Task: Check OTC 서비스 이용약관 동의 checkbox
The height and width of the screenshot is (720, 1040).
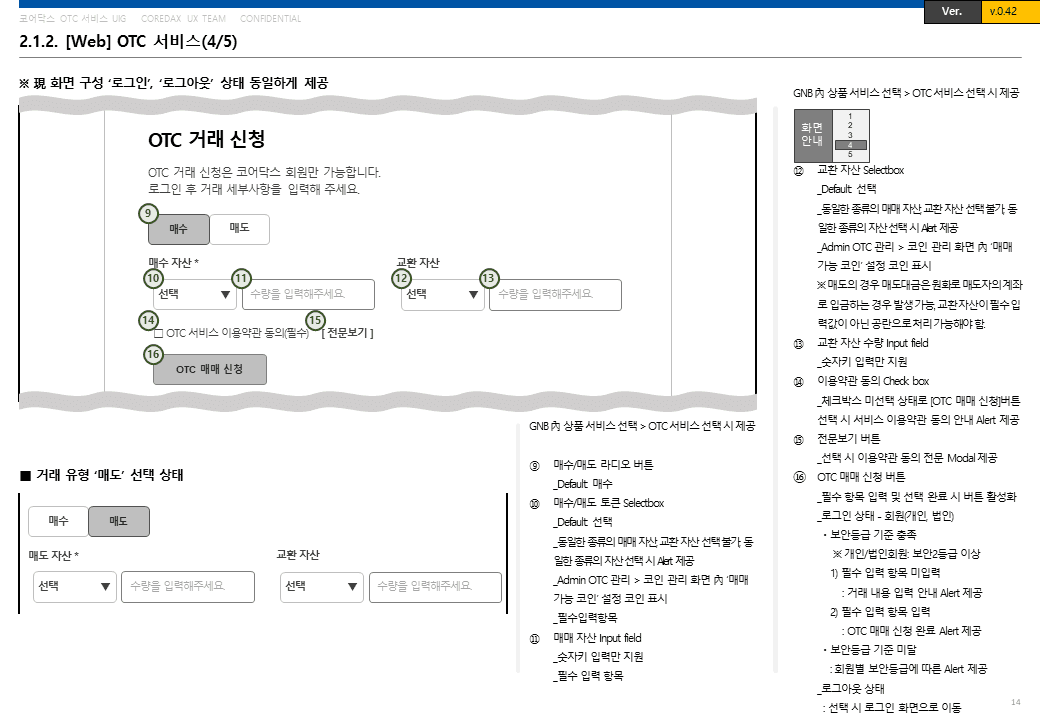Action: pyautogui.click(x=159, y=333)
